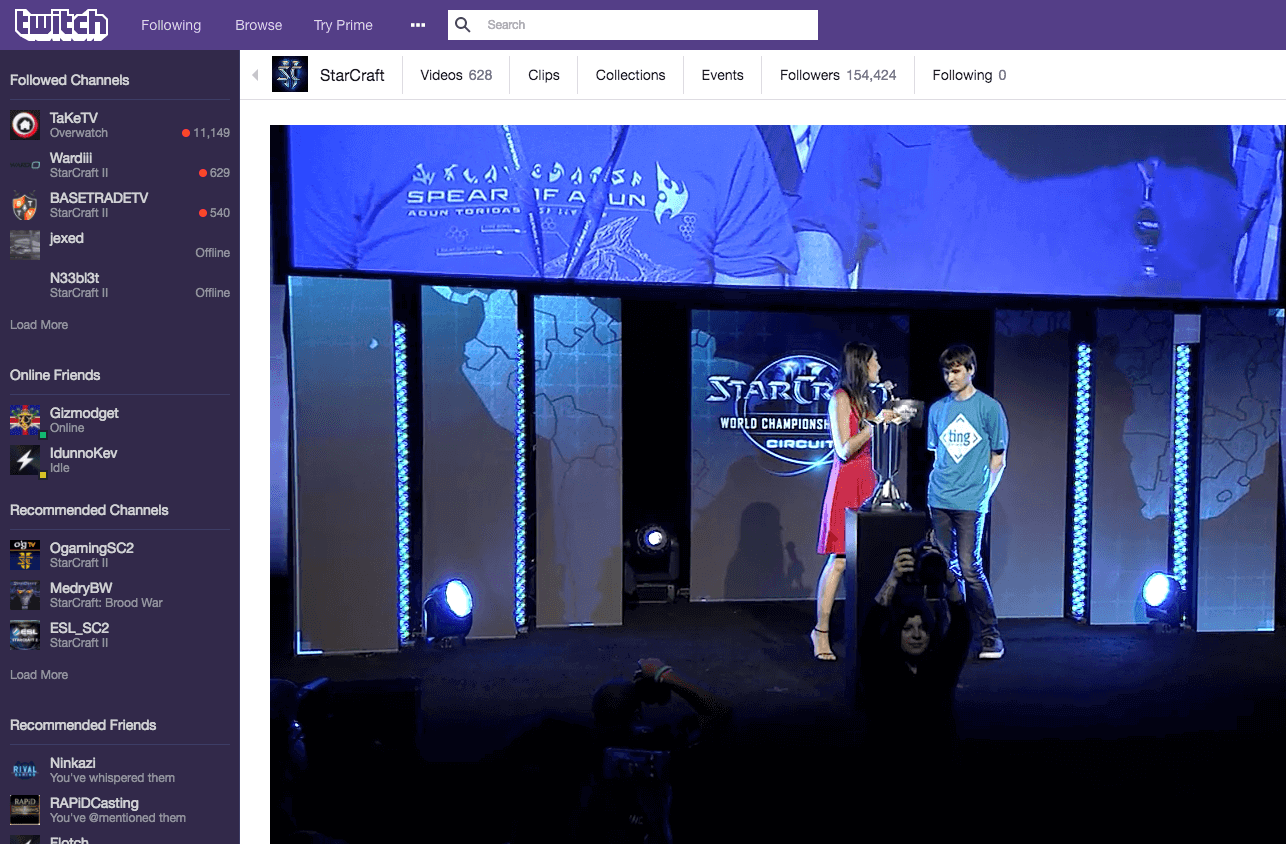This screenshot has height=844, width=1286.
Task: Click the Recommended Friends heading
Action: coord(83,725)
